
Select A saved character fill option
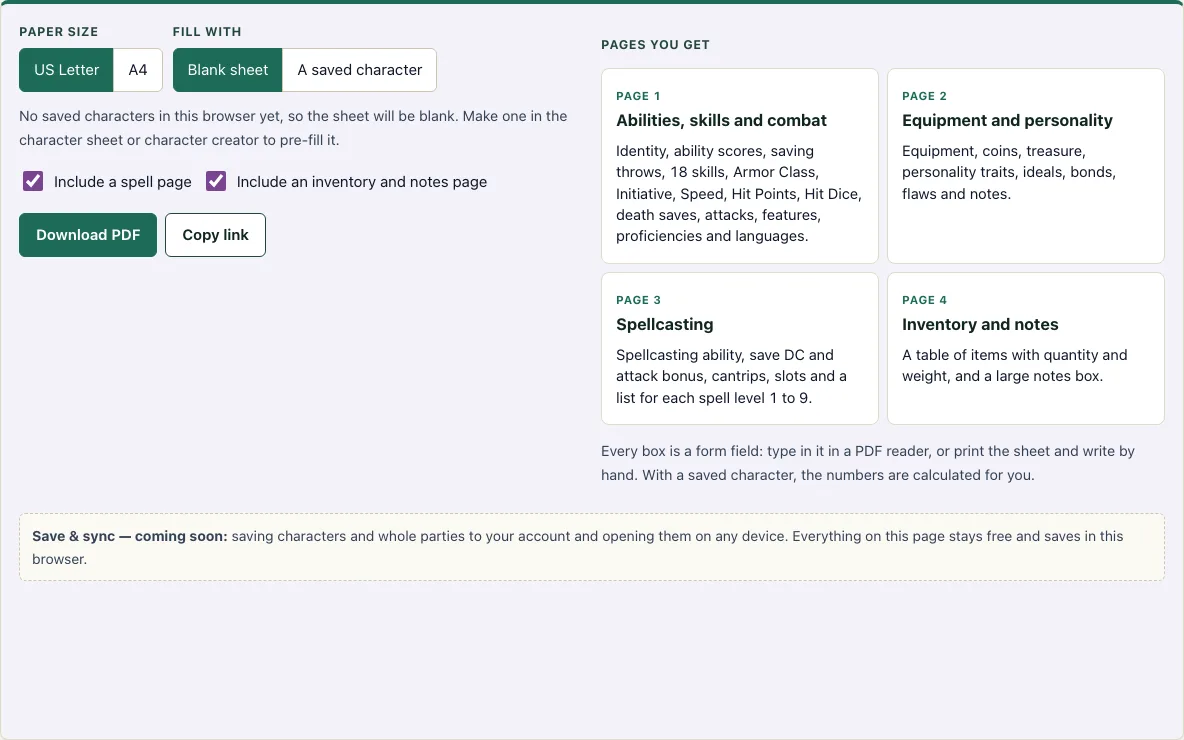(359, 70)
